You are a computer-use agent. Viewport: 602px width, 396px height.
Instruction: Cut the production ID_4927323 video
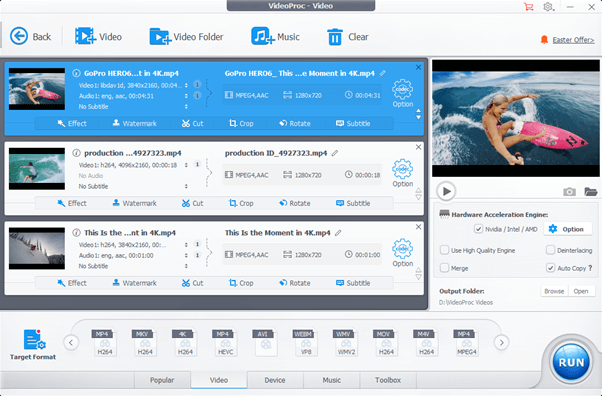pos(192,203)
